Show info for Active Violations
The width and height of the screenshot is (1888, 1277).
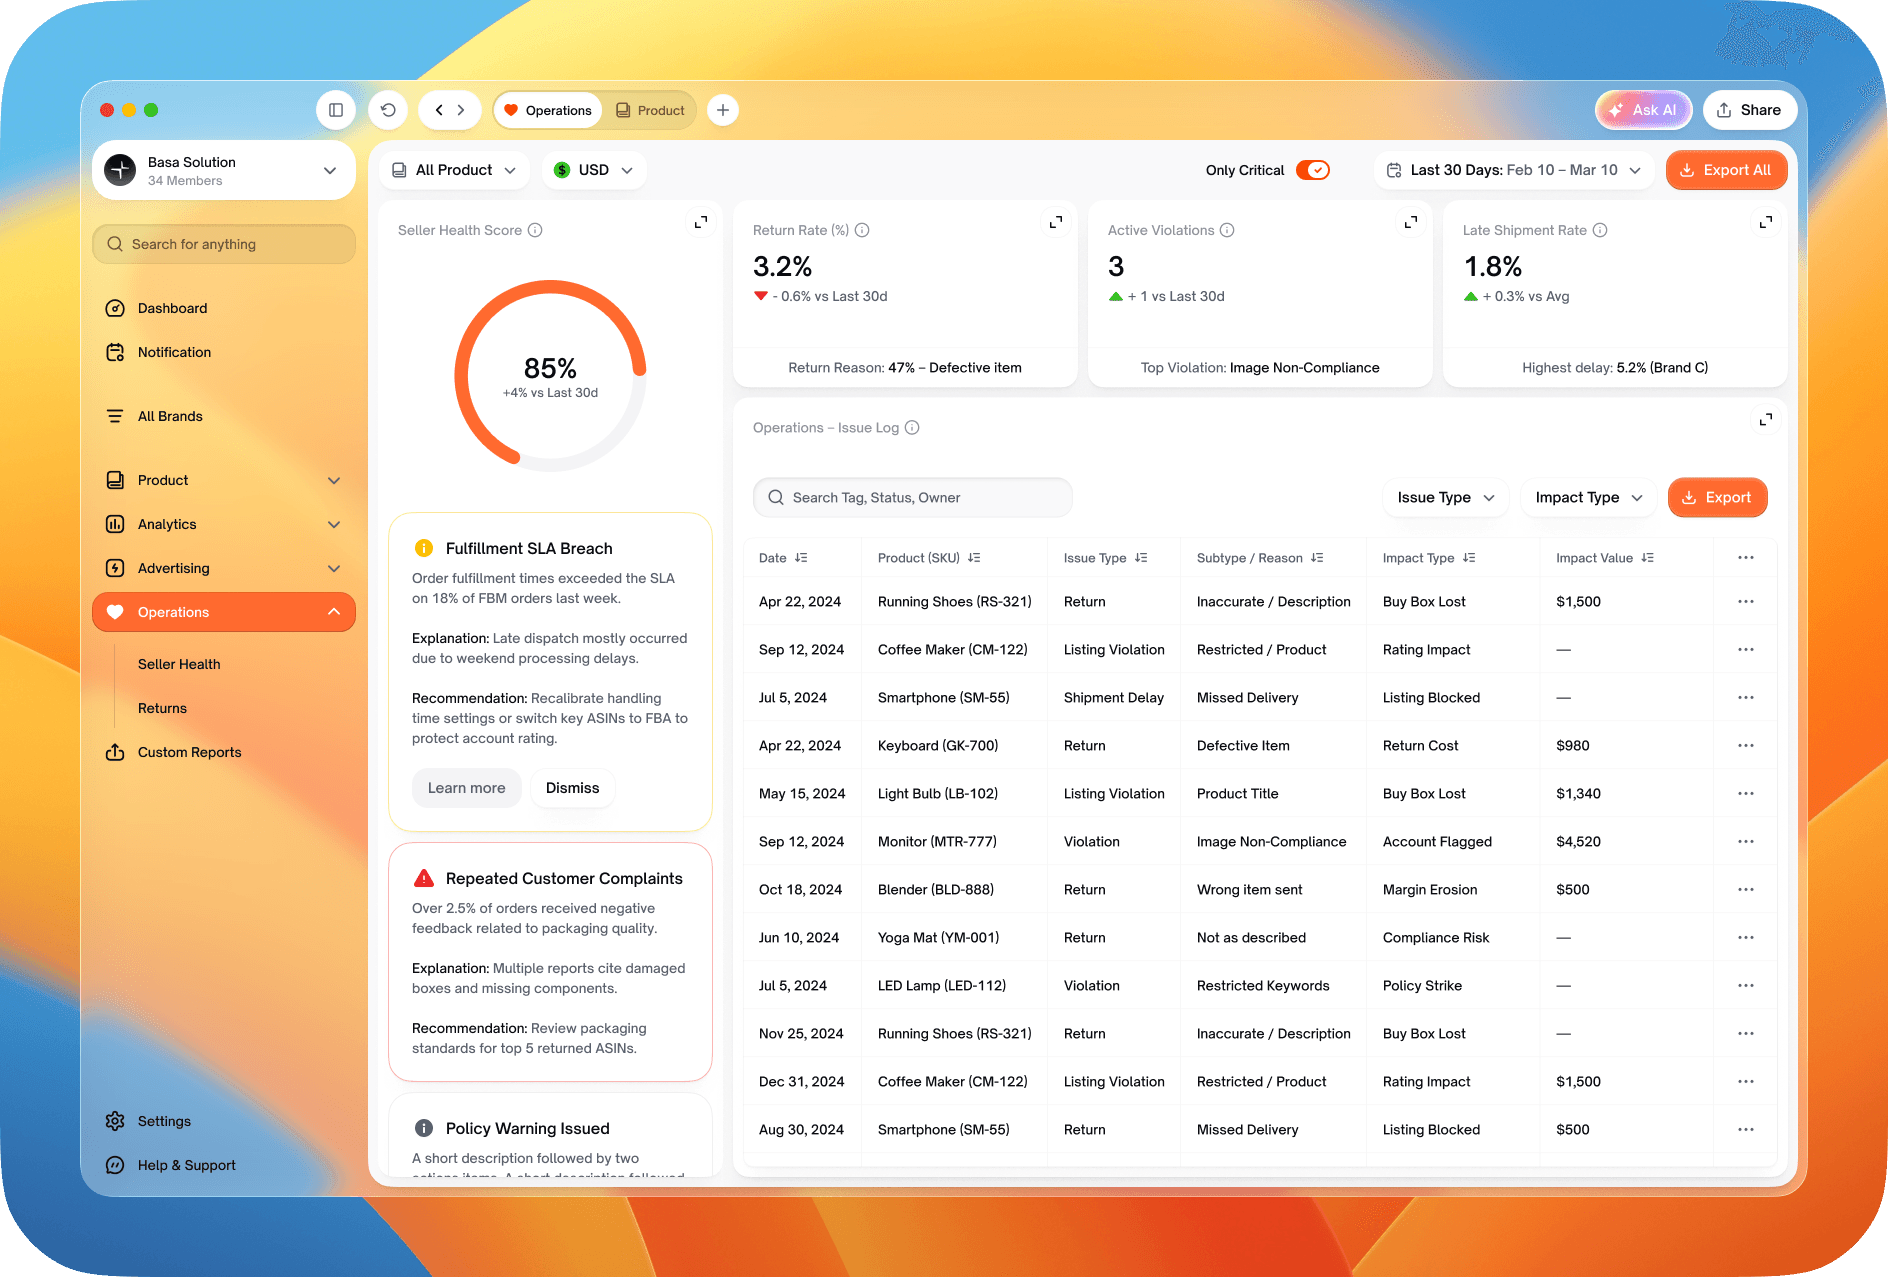1227,230
